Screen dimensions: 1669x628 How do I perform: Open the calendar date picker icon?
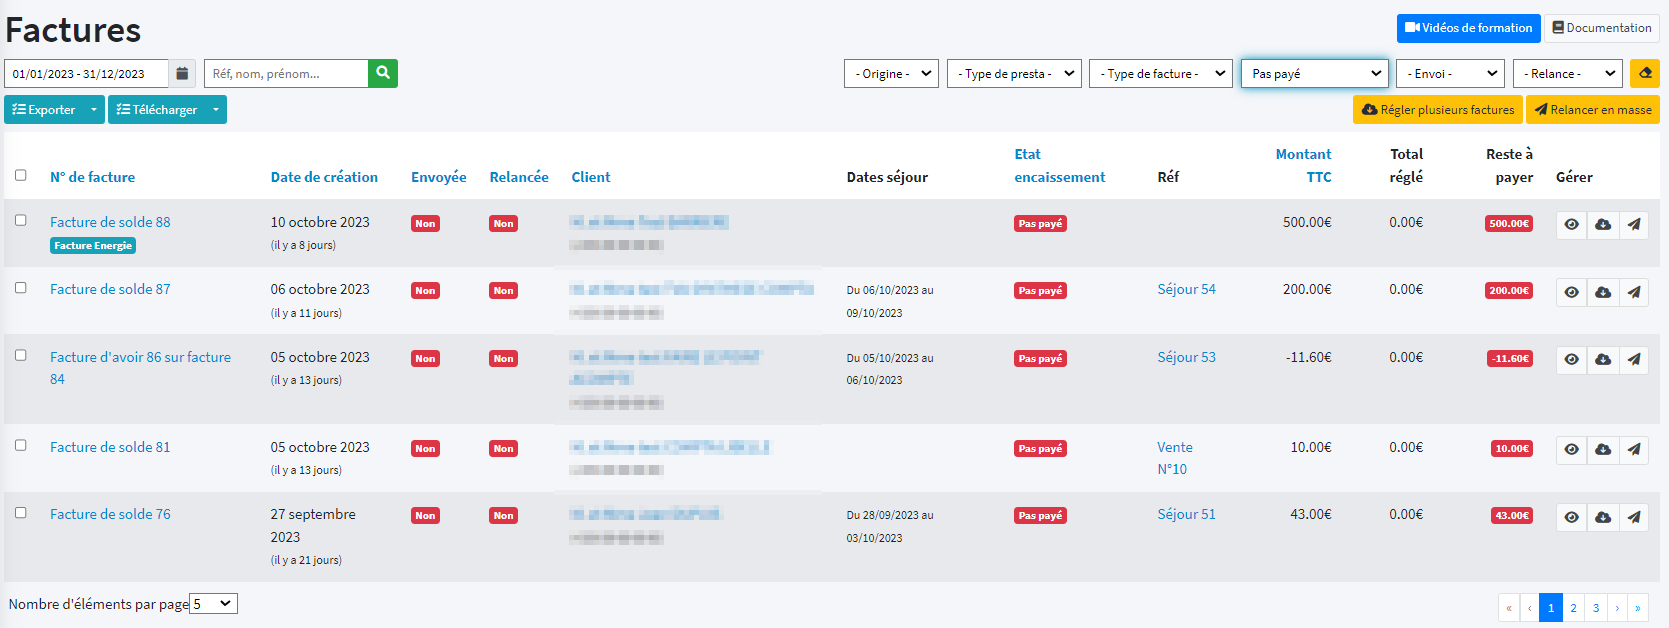182,73
